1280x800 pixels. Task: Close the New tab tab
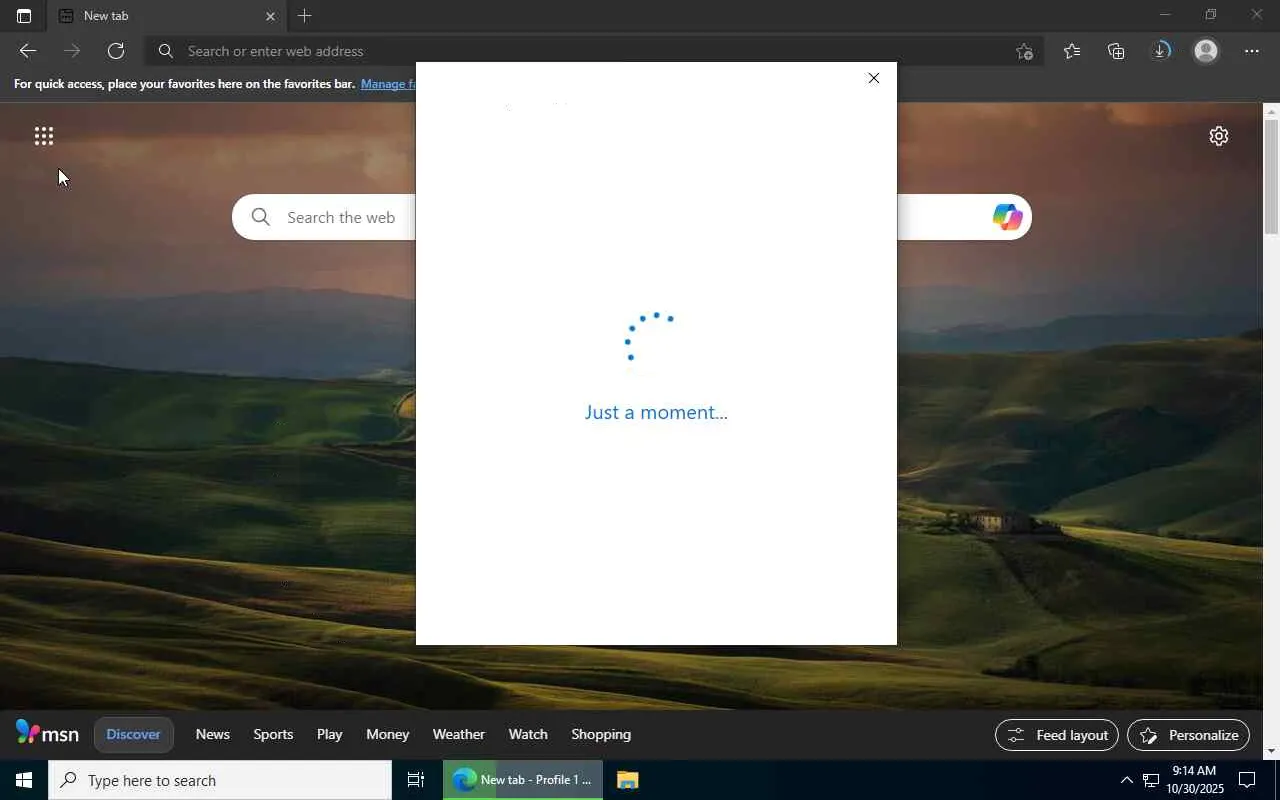click(270, 16)
